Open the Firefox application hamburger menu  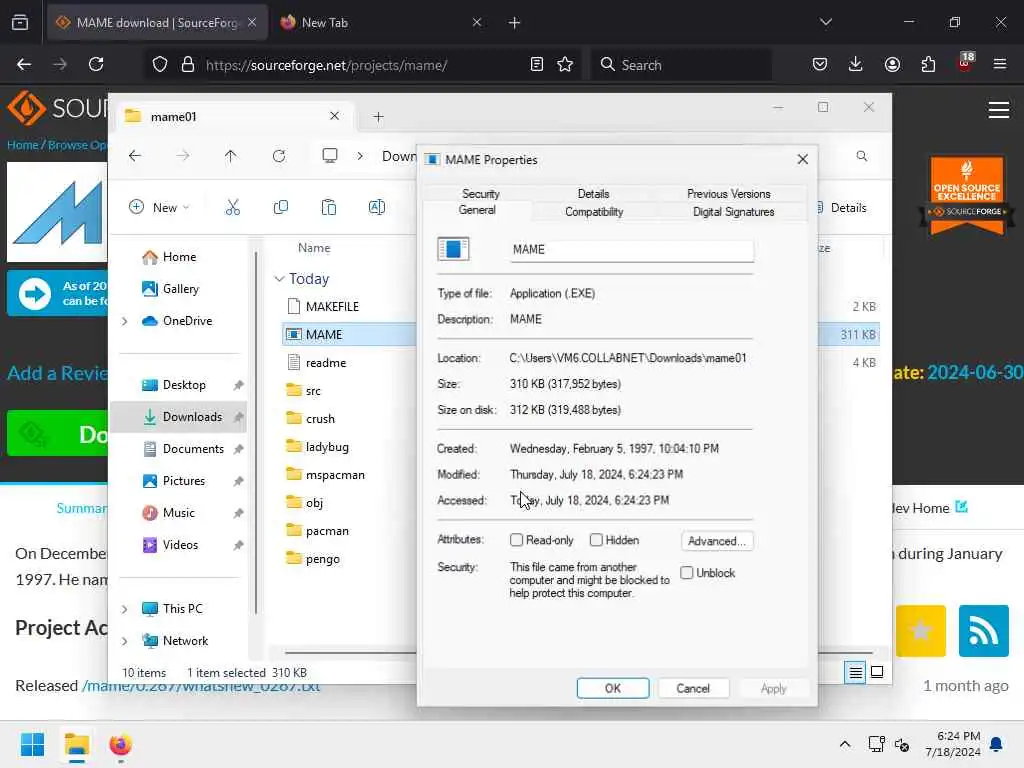point(999,64)
